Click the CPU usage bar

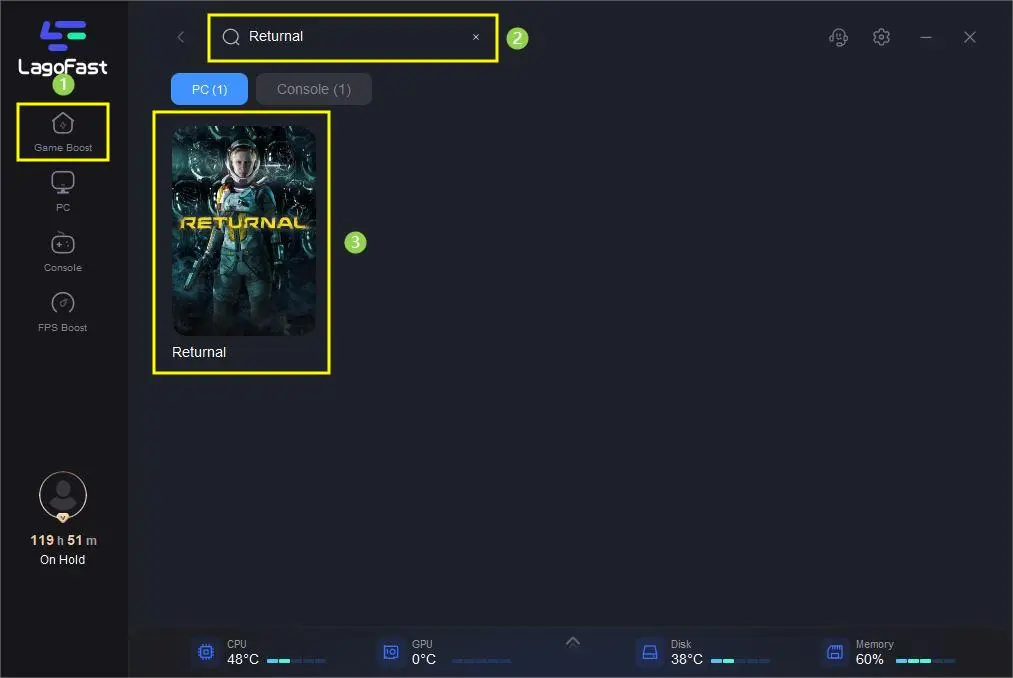coord(297,661)
